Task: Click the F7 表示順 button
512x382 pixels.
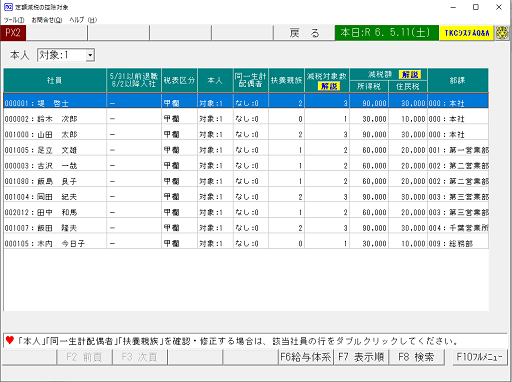Action: (361, 357)
